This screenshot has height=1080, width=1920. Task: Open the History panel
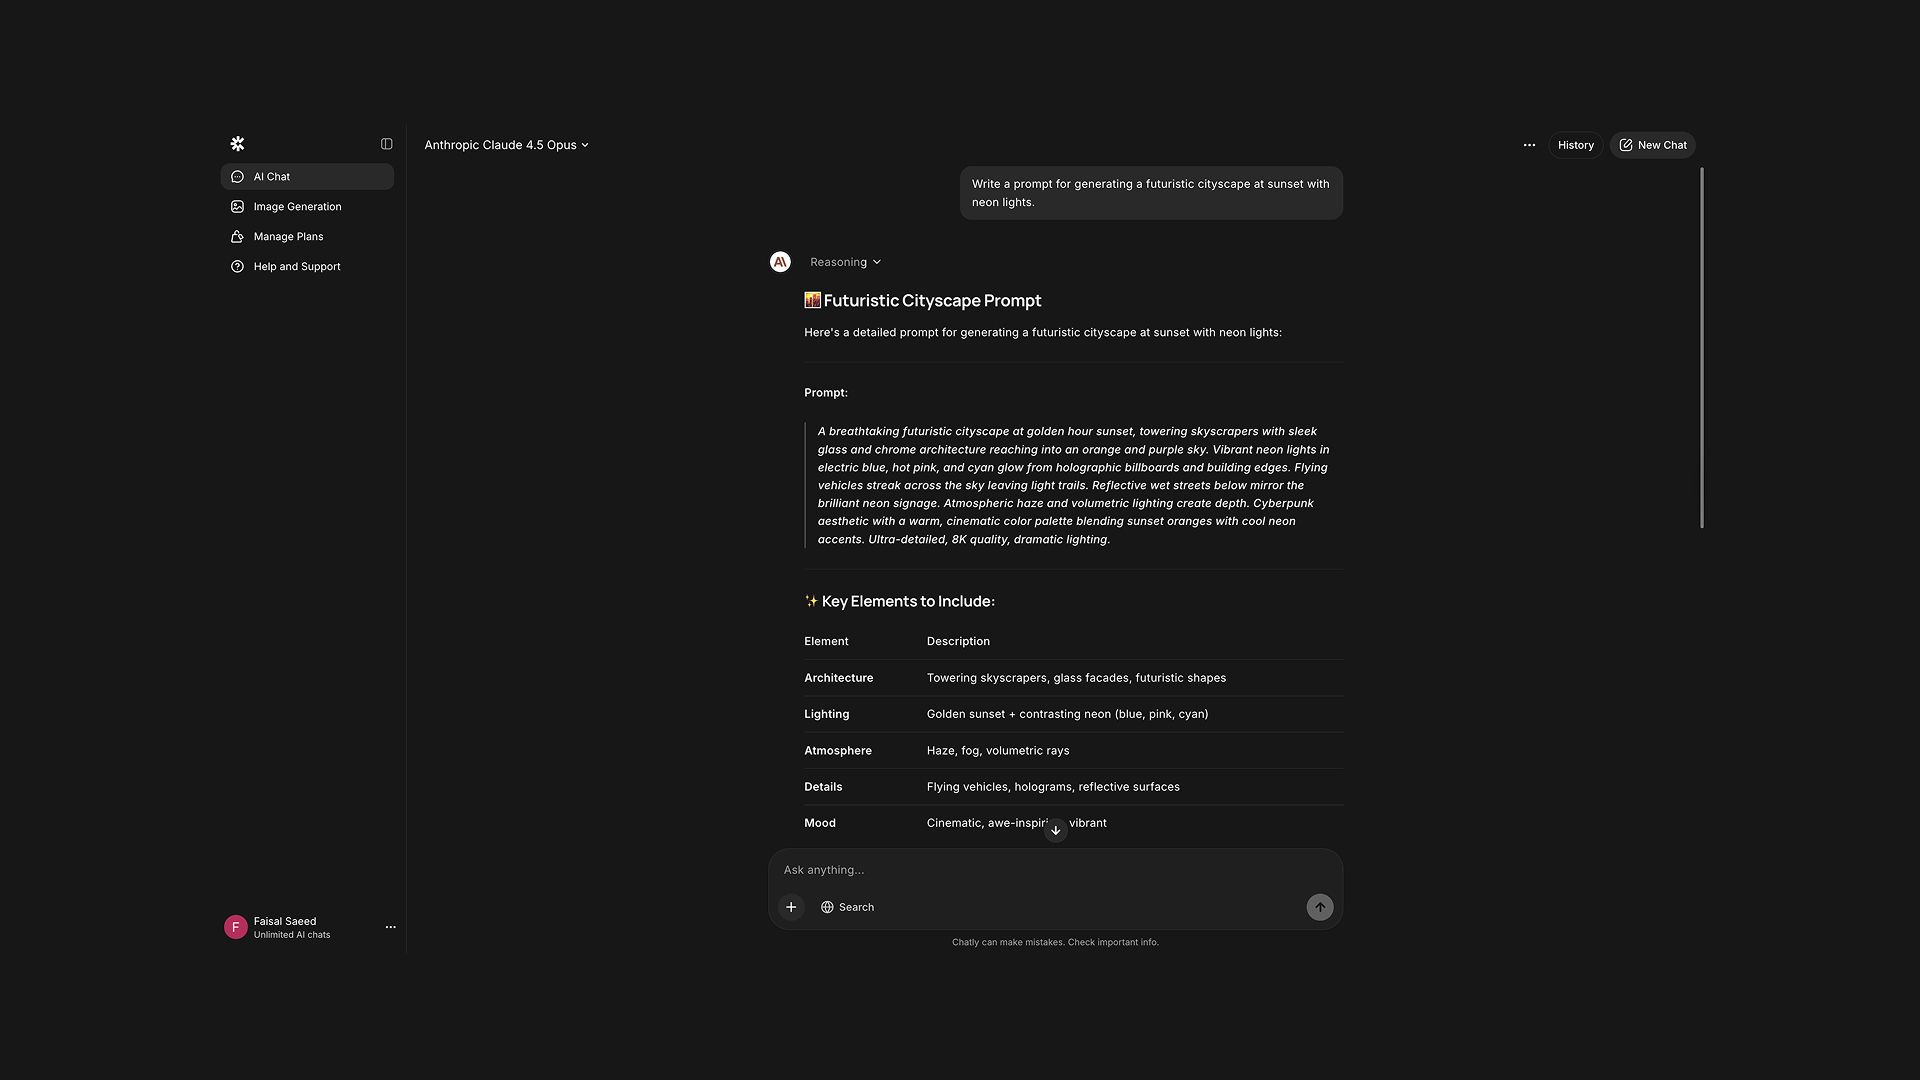pyautogui.click(x=1575, y=145)
